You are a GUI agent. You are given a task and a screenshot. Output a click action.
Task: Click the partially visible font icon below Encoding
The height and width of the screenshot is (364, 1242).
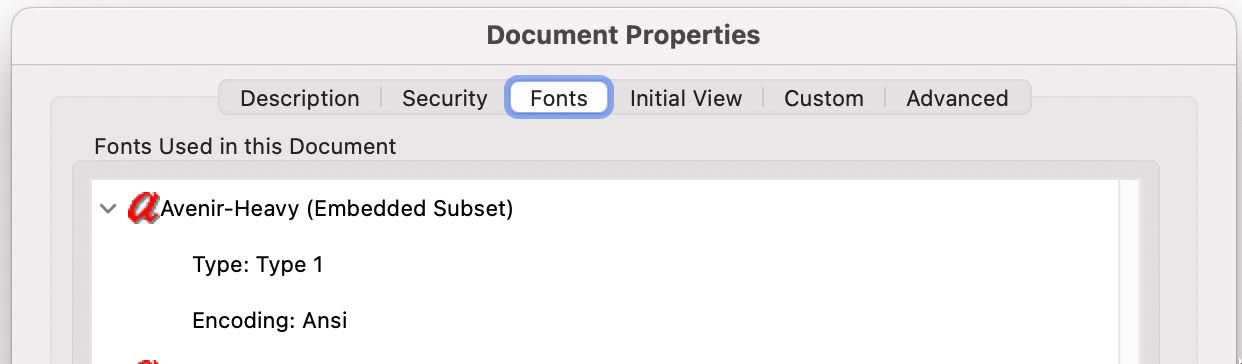point(144,361)
